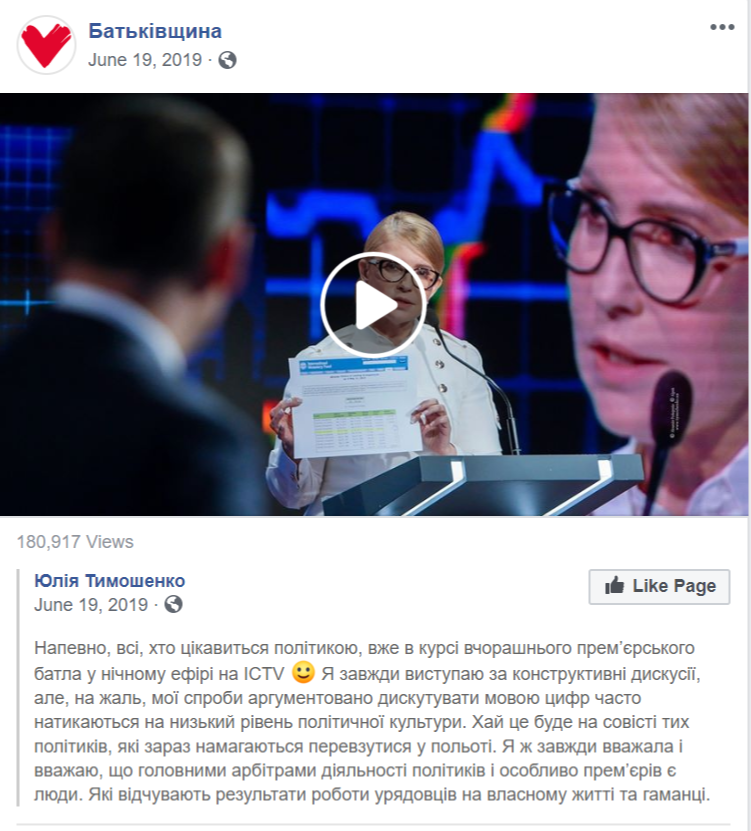
Task: Play the video with the center play button
Action: click(x=374, y=305)
